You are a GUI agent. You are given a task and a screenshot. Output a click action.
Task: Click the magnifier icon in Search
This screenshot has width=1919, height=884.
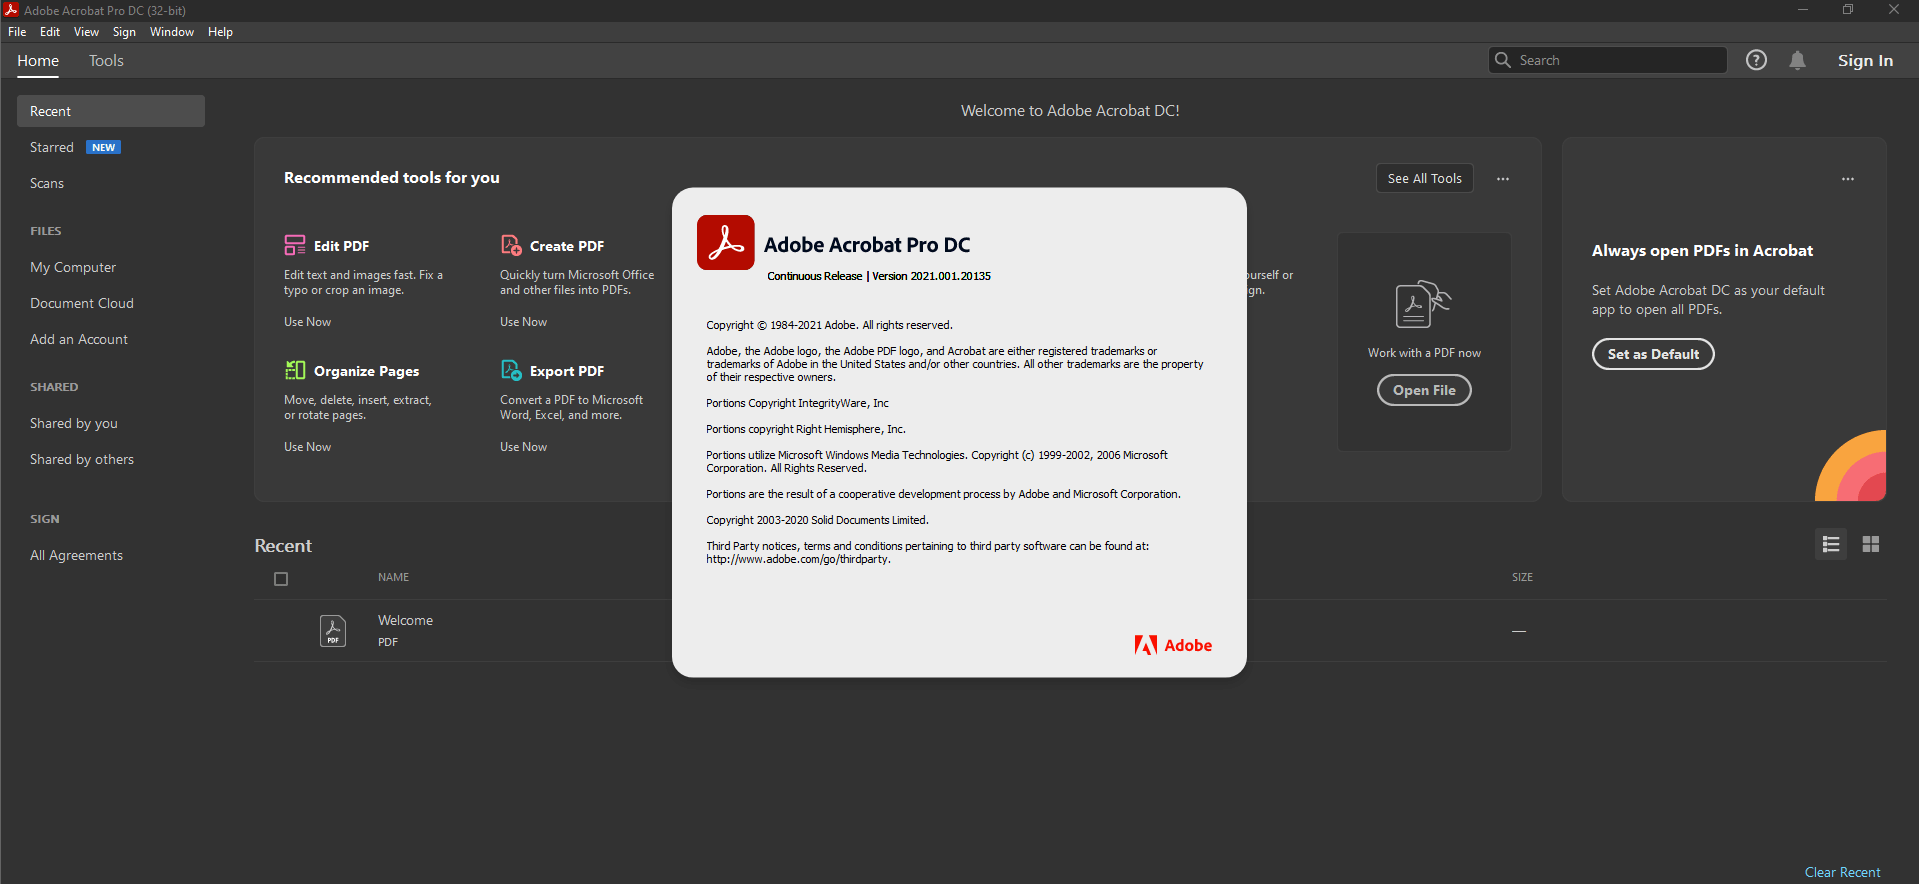pos(1502,60)
